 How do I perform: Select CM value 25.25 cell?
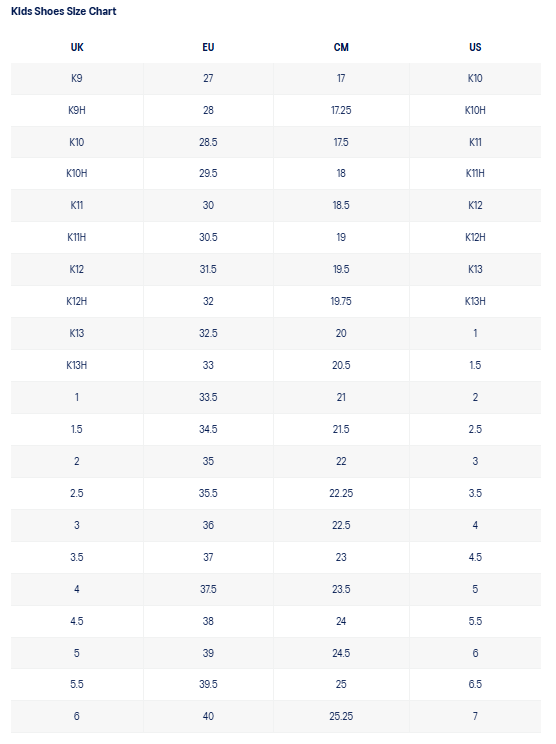(x=341, y=716)
